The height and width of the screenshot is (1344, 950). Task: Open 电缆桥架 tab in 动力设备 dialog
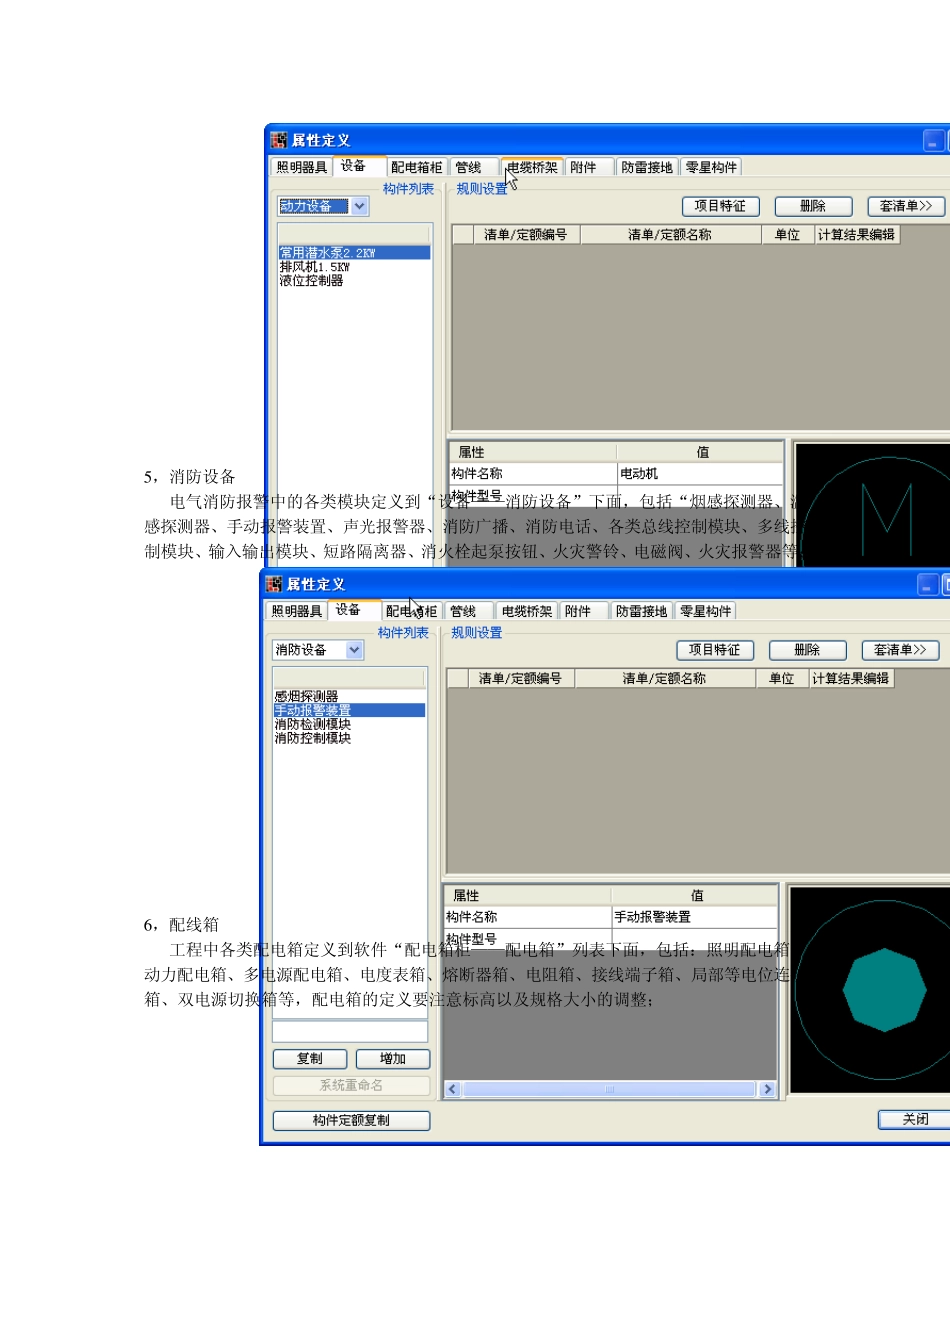click(x=532, y=168)
